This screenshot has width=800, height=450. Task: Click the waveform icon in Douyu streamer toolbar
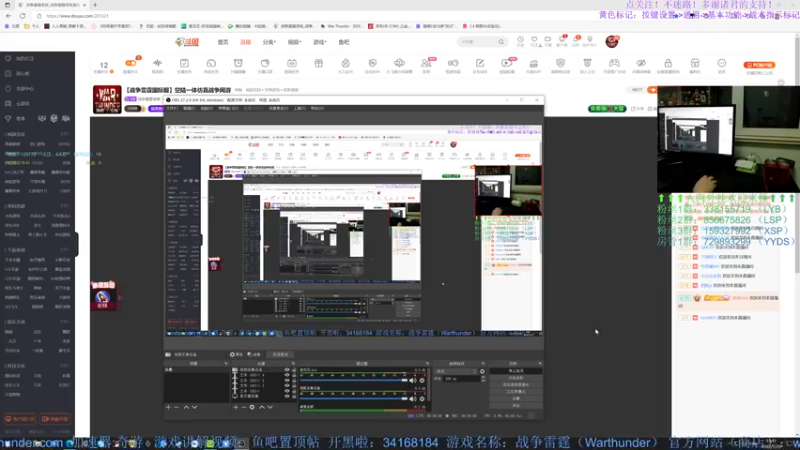157,63
